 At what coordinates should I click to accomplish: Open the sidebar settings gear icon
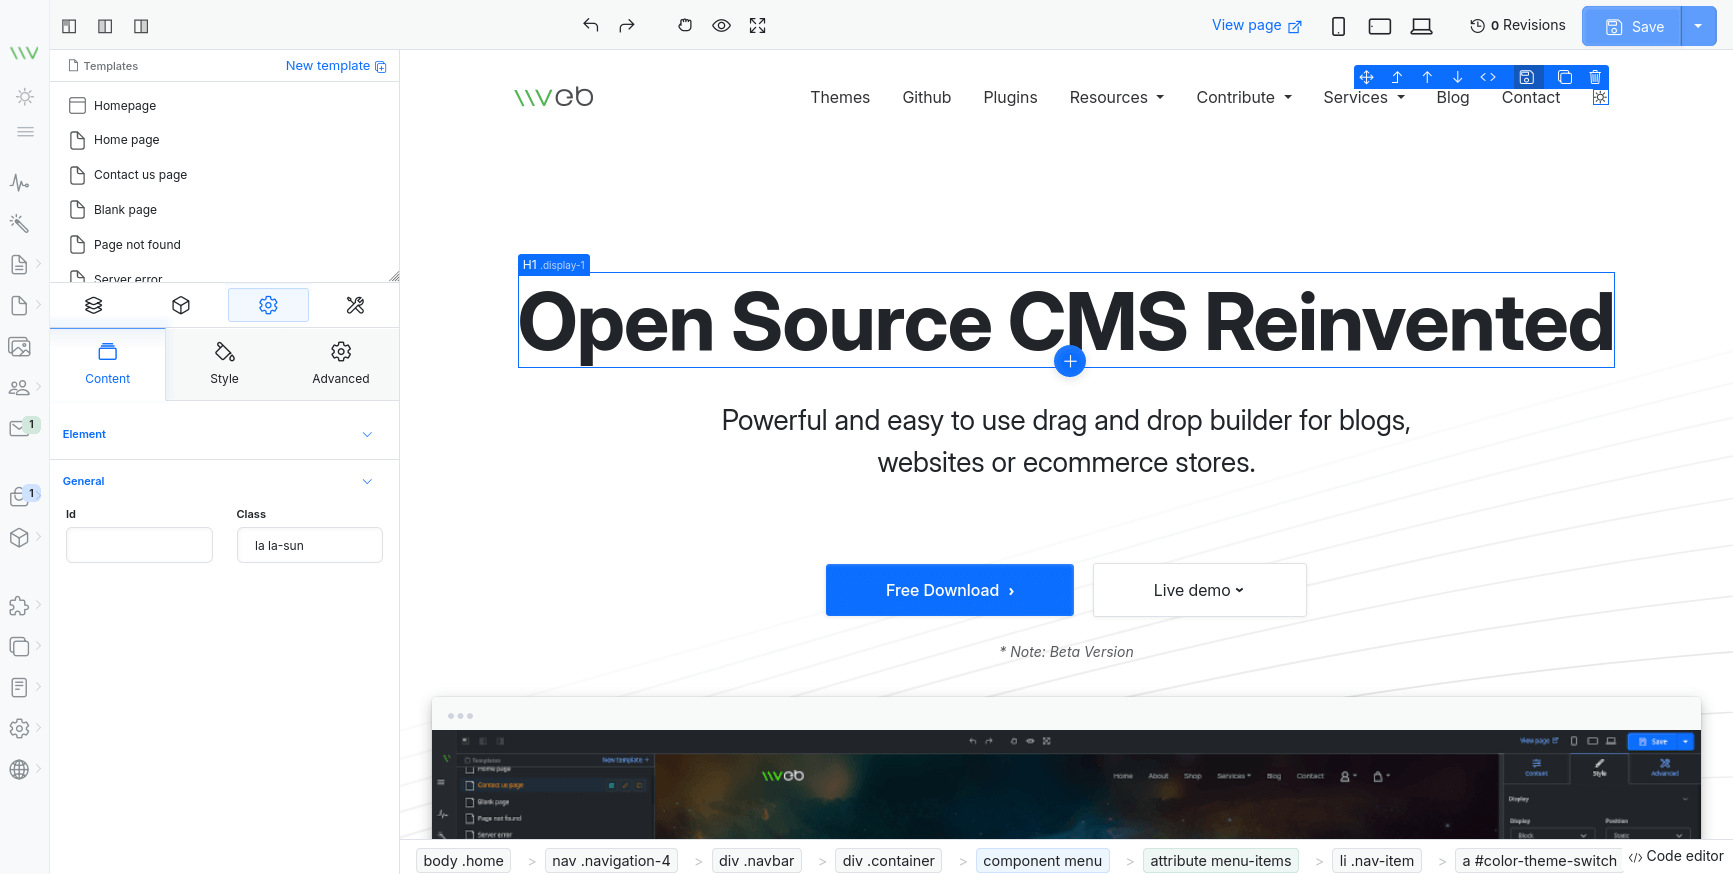tap(19, 729)
